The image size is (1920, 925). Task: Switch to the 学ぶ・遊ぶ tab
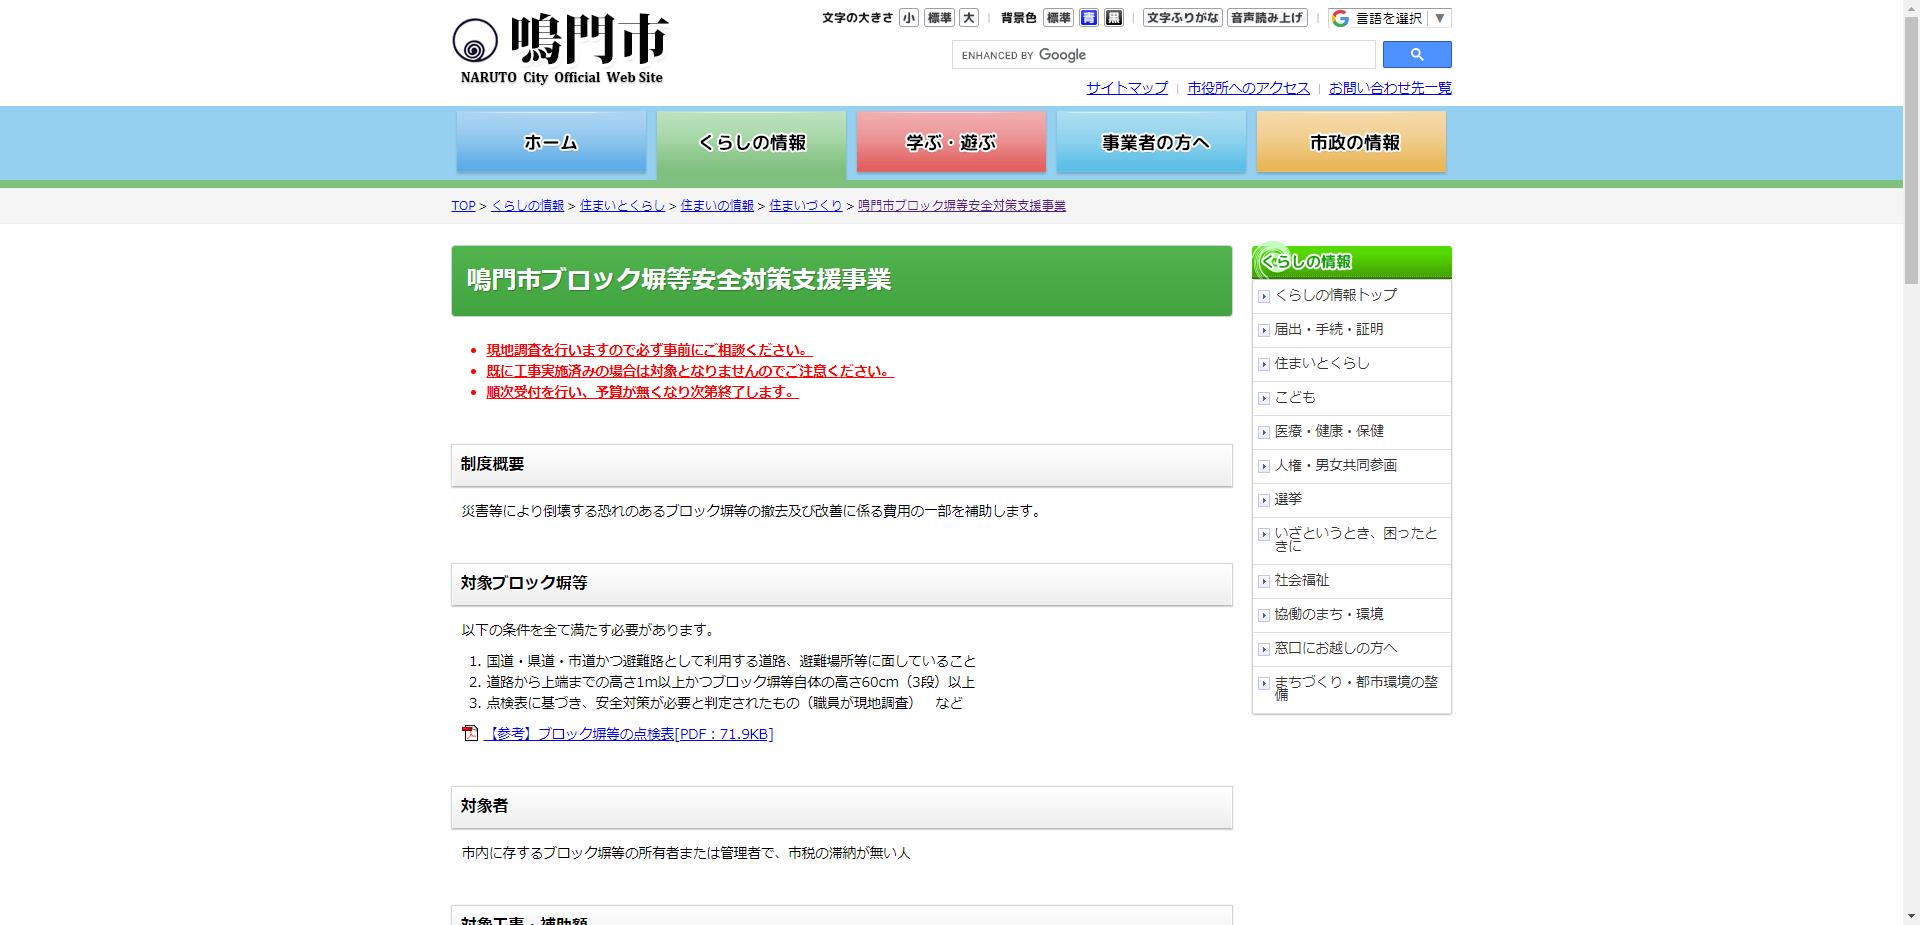[x=950, y=142]
